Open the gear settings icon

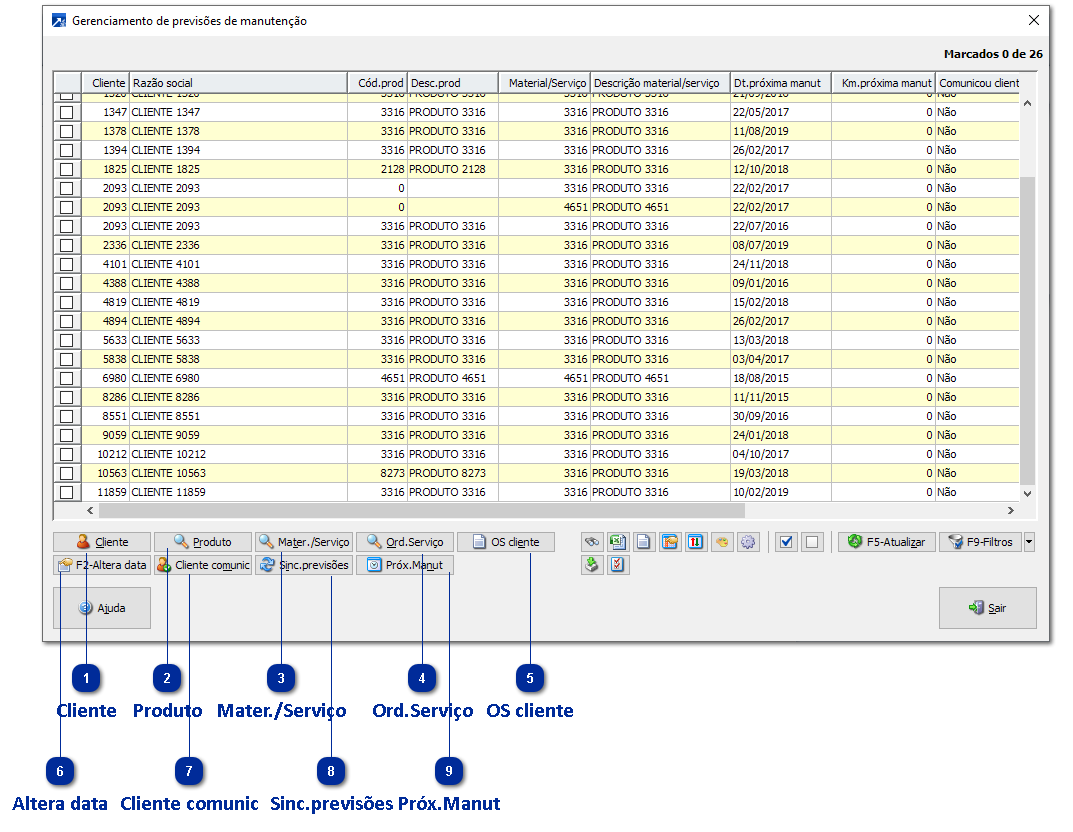tap(748, 542)
